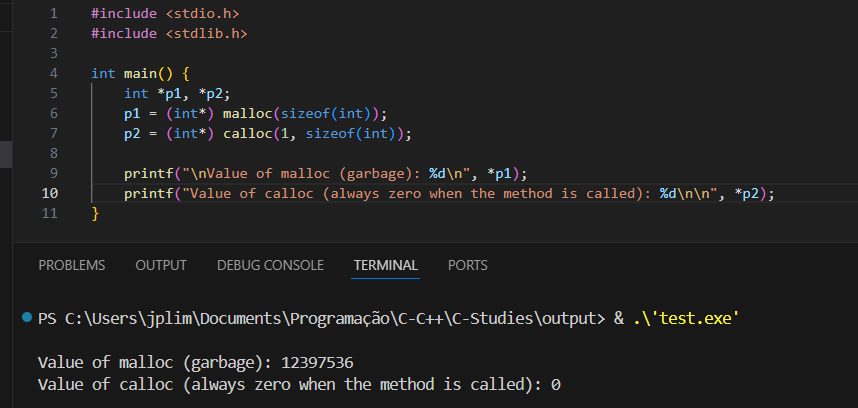This screenshot has width=858, height=408.
Task: Click terminal output value 12397536
Action: [317, 363]
